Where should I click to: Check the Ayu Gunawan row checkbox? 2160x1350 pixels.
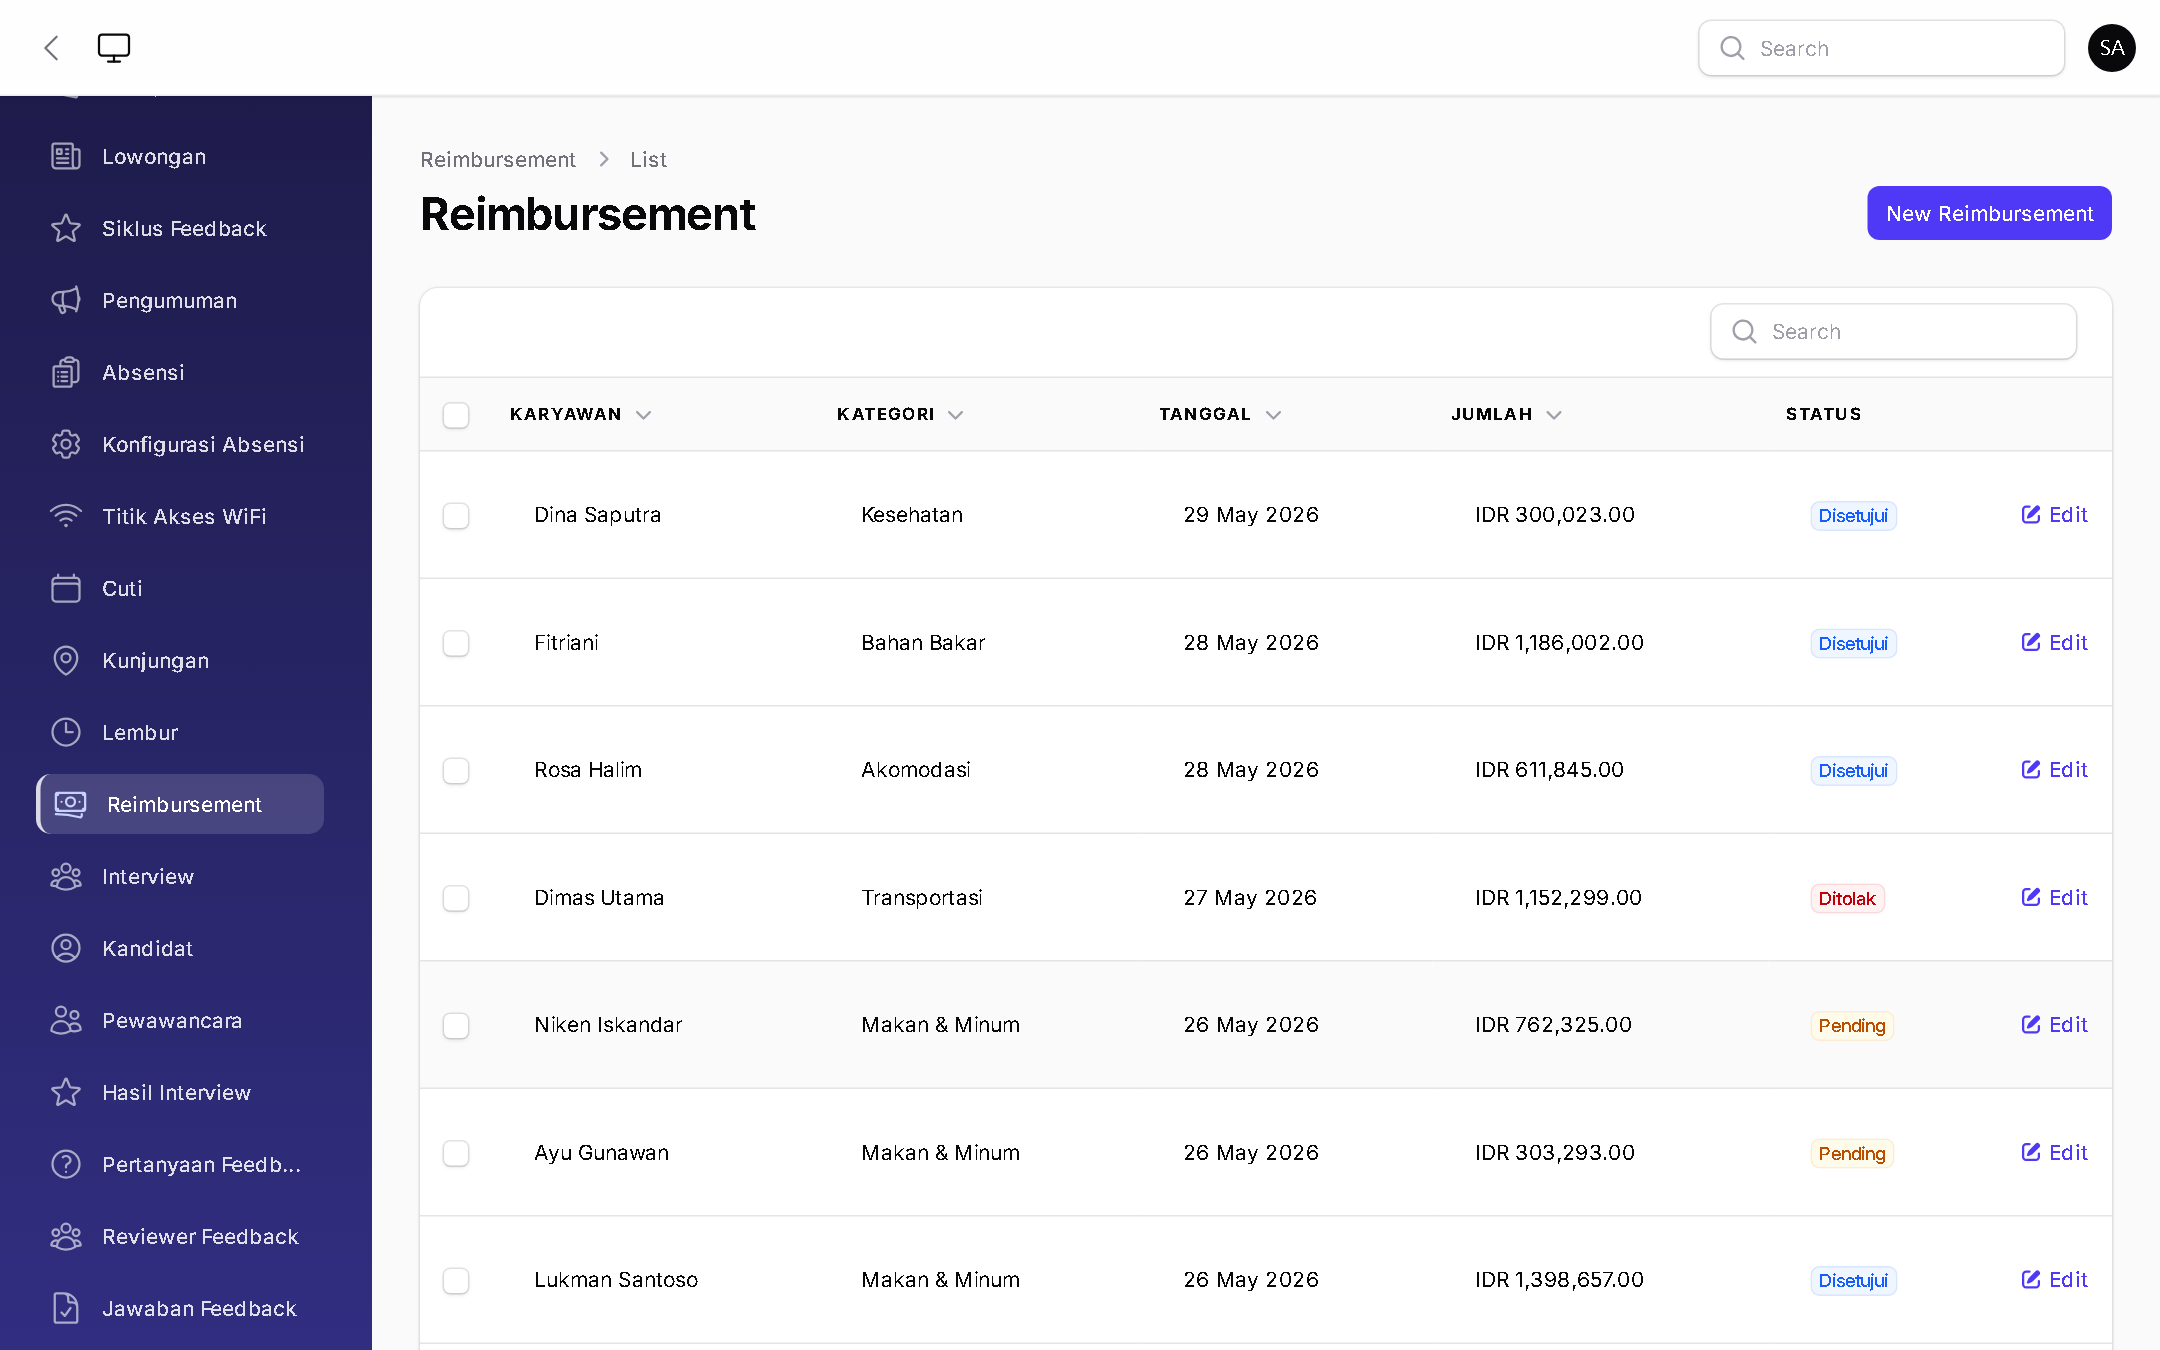pos(456,1153)
